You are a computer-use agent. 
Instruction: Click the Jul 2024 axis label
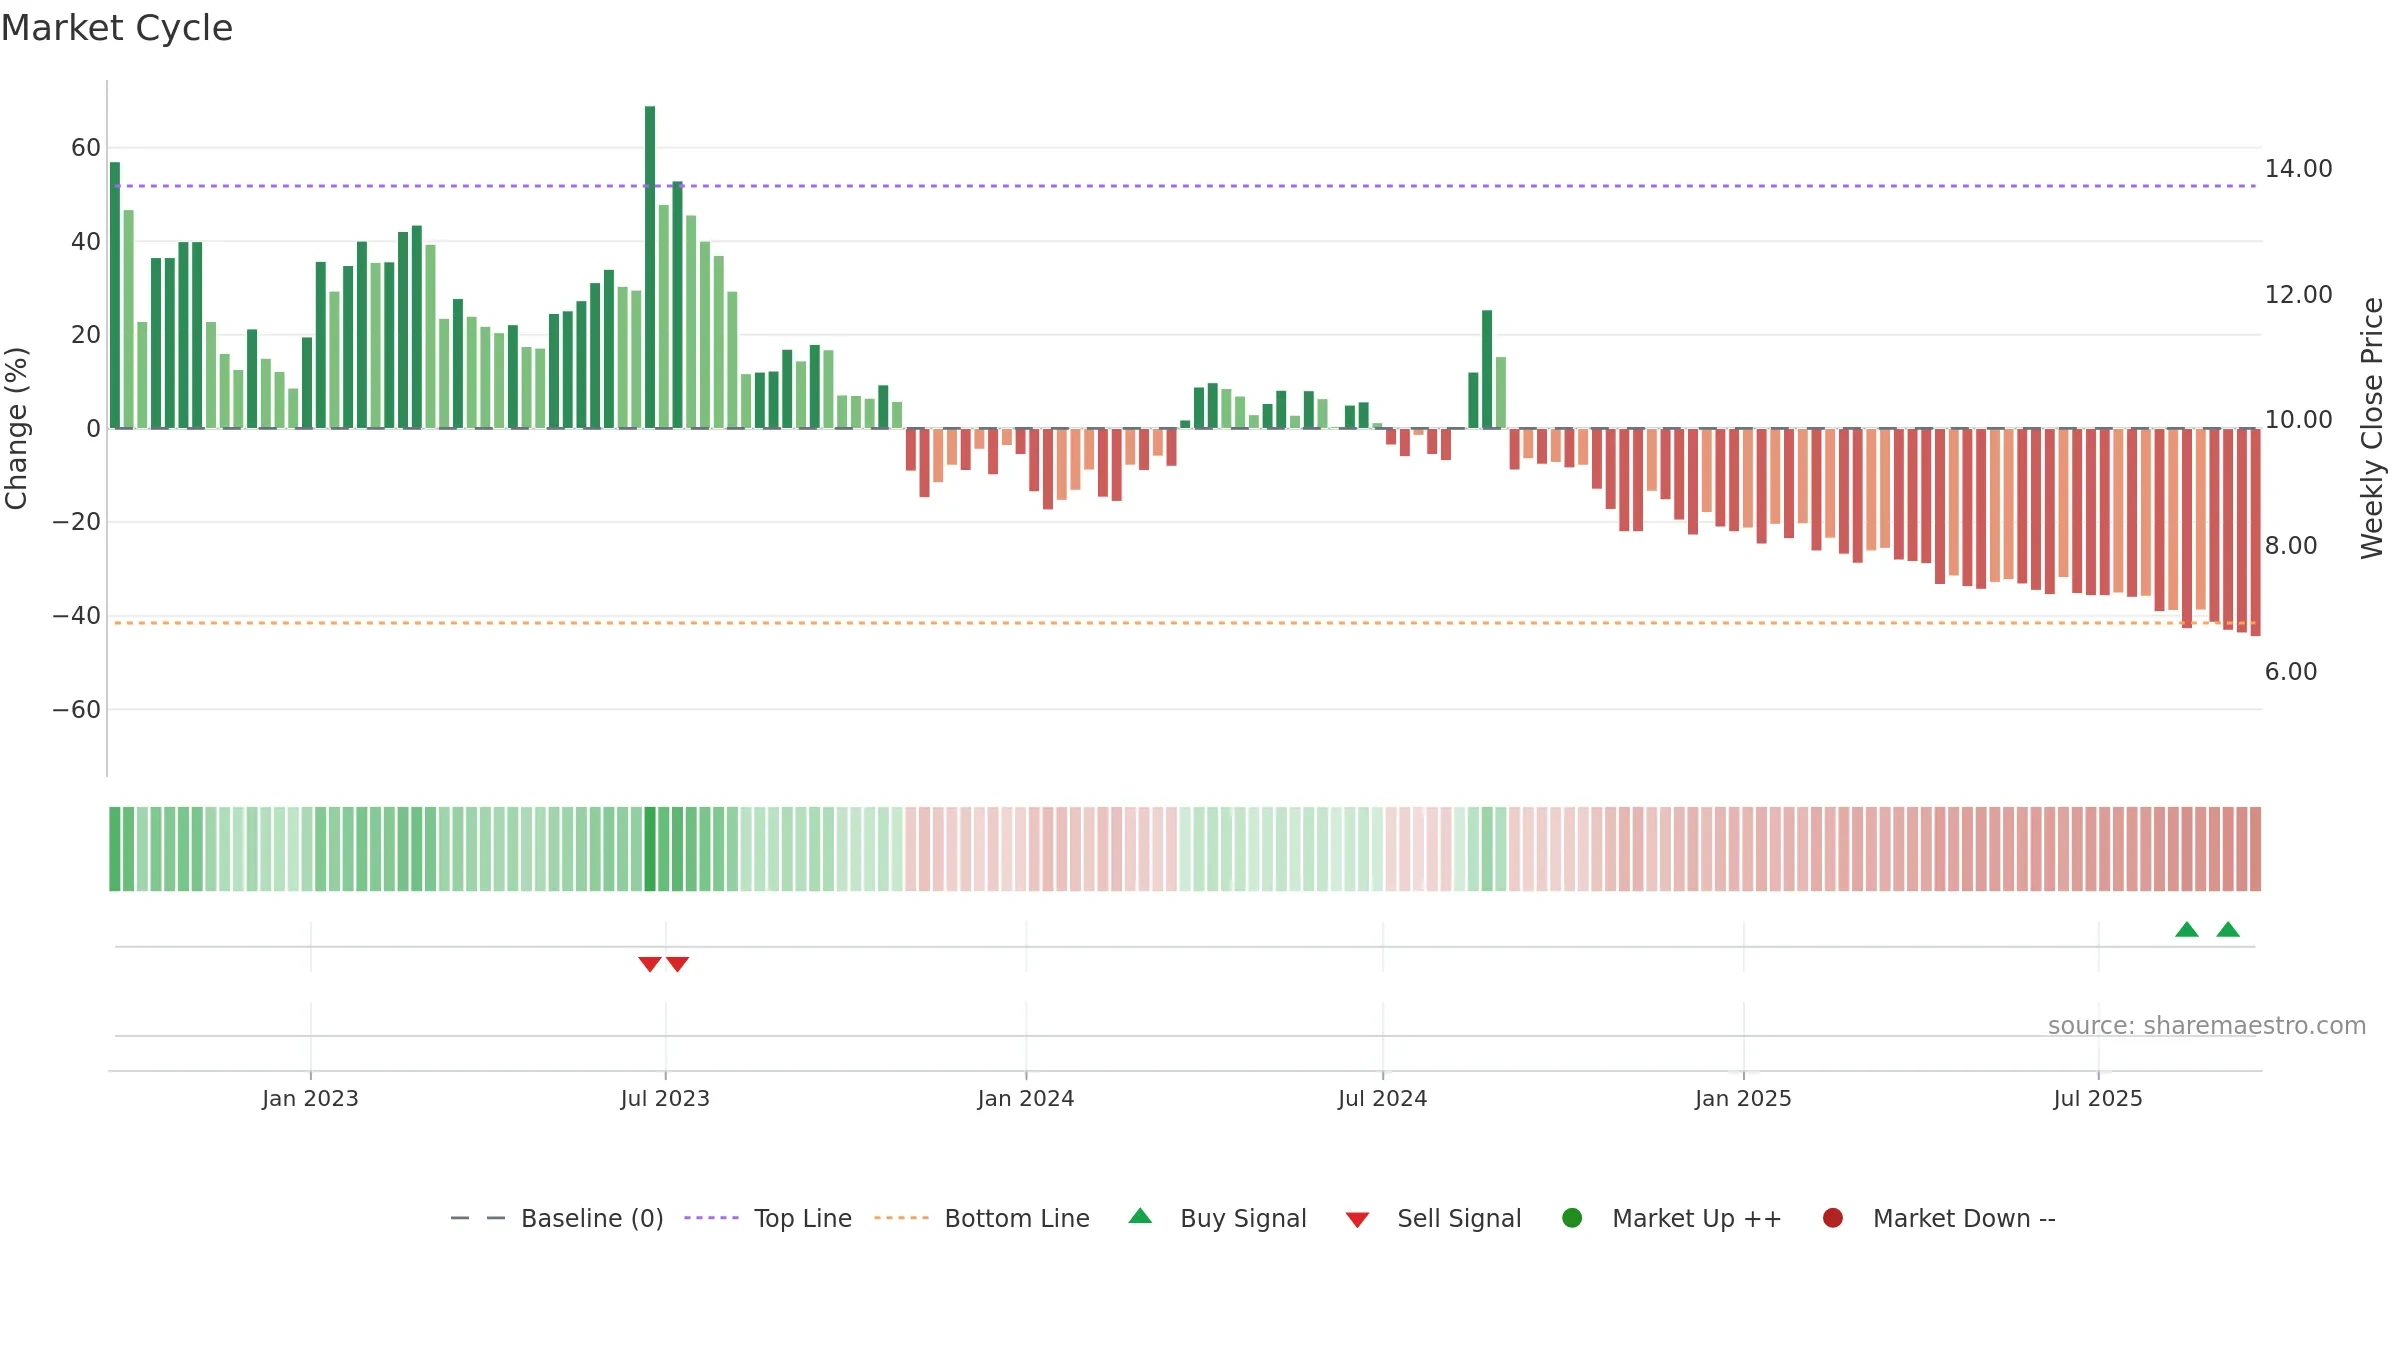[1383, 1098]
